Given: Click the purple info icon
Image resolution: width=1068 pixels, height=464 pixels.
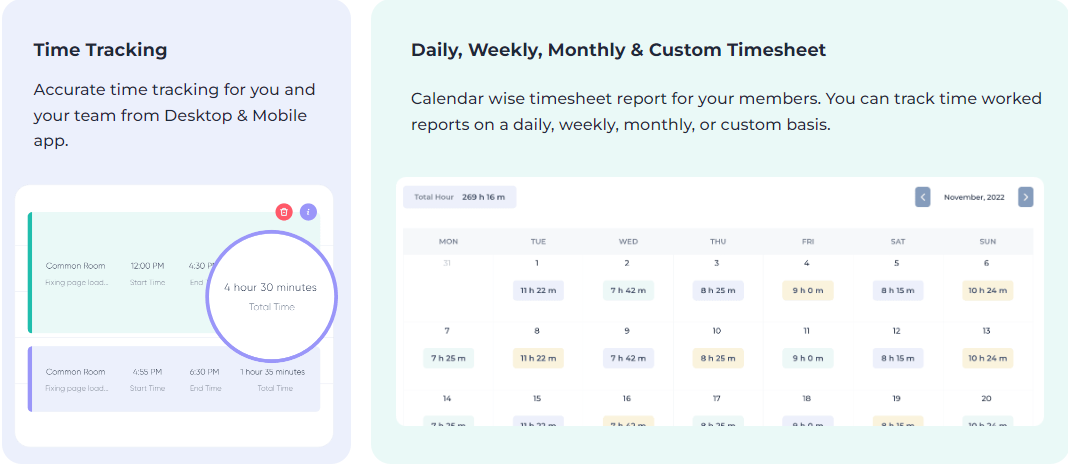Looking at the screenshot, I should [308, 212].
